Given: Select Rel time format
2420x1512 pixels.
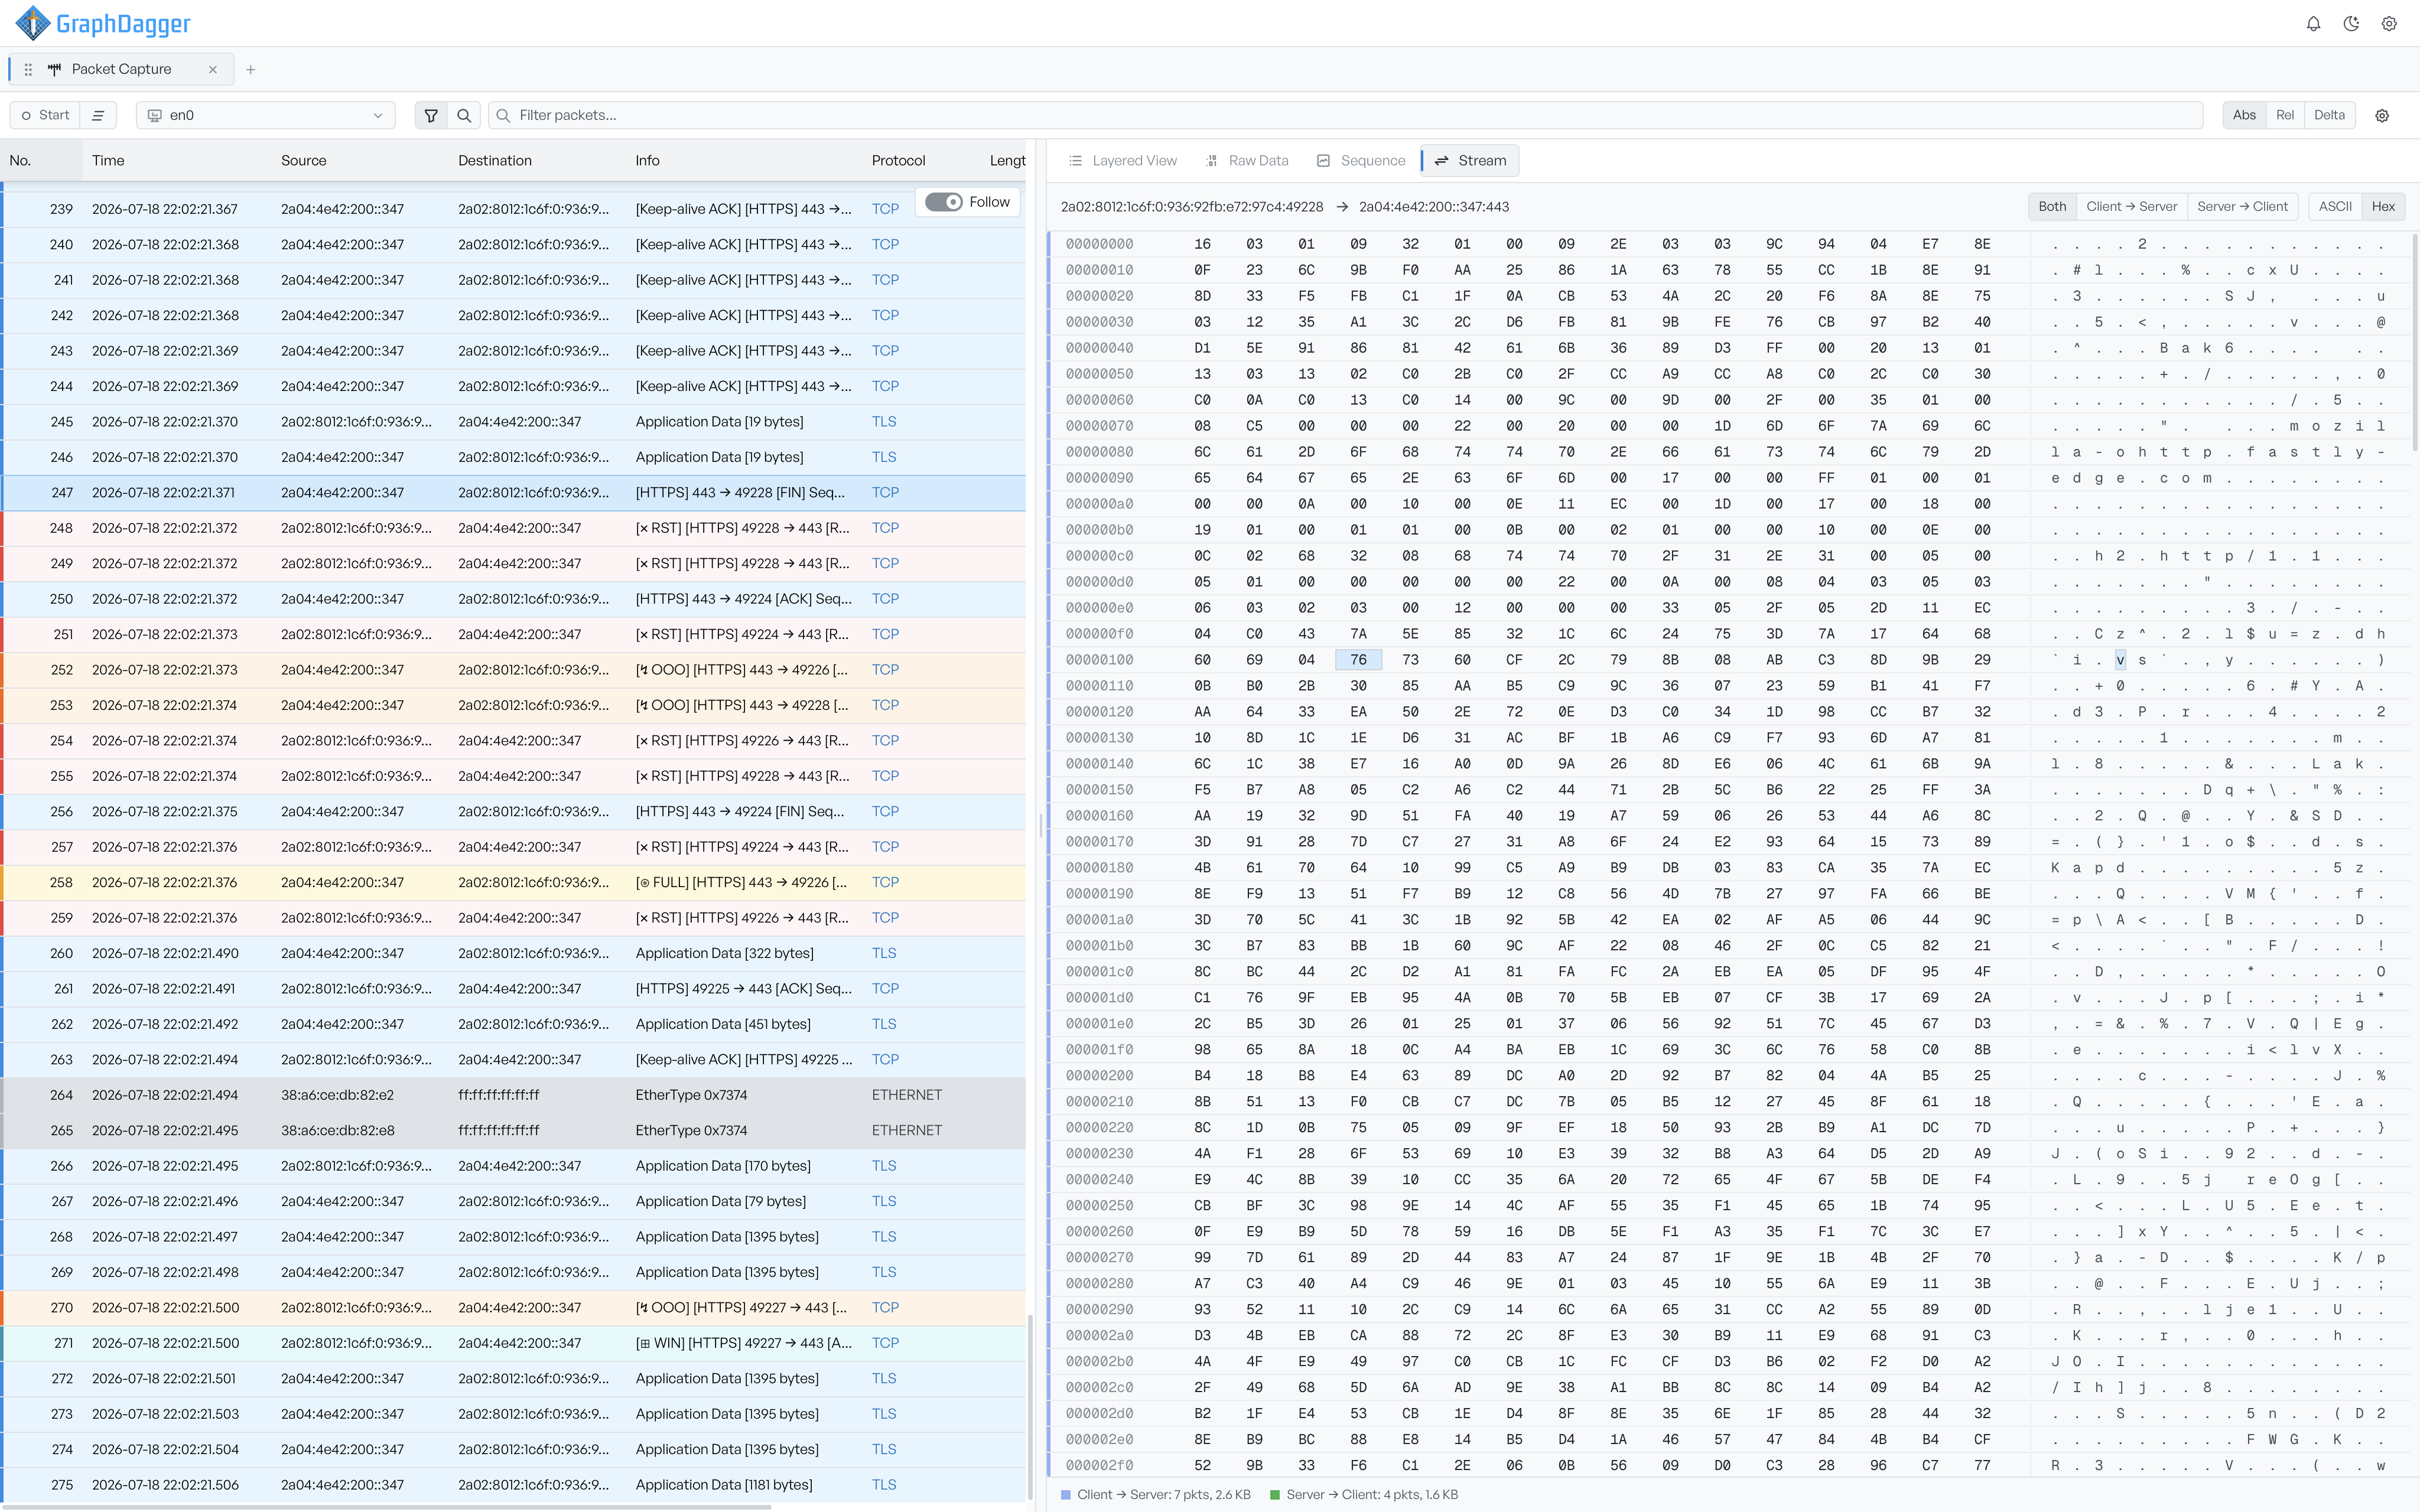Looking at the screenshot, I should pyautogui.click(x=2285, y=115).
